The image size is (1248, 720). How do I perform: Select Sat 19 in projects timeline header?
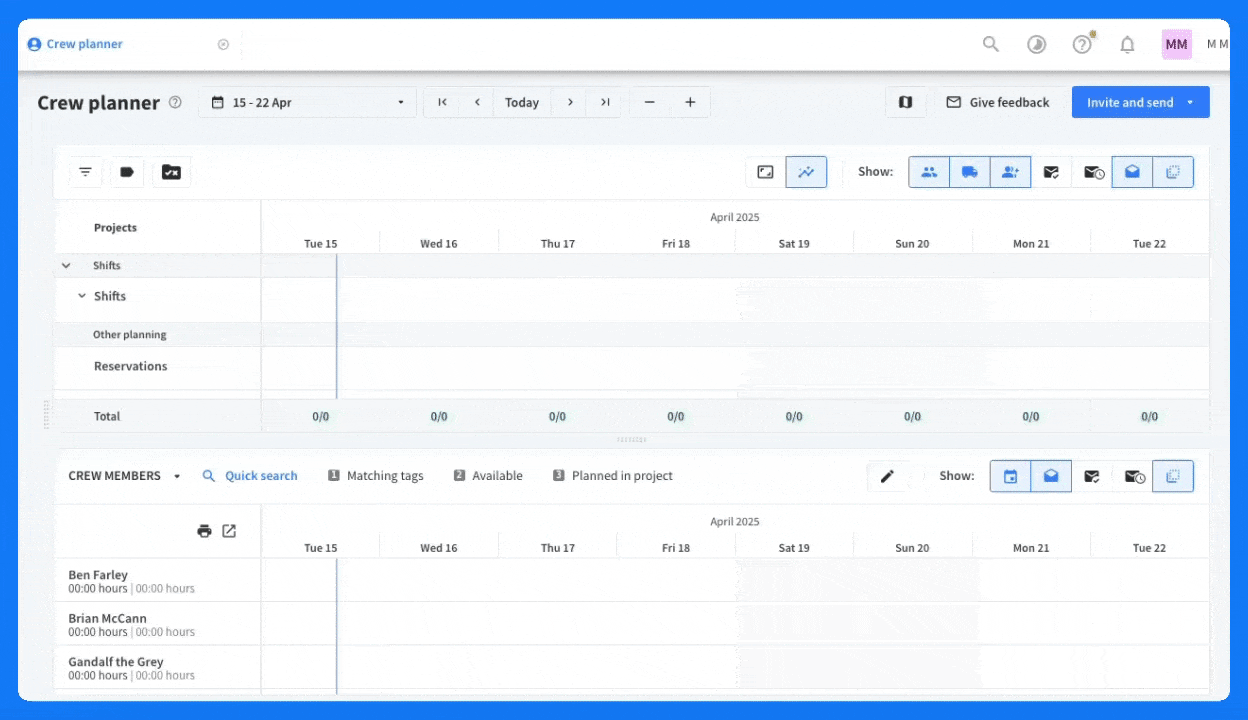coord(794,244)
